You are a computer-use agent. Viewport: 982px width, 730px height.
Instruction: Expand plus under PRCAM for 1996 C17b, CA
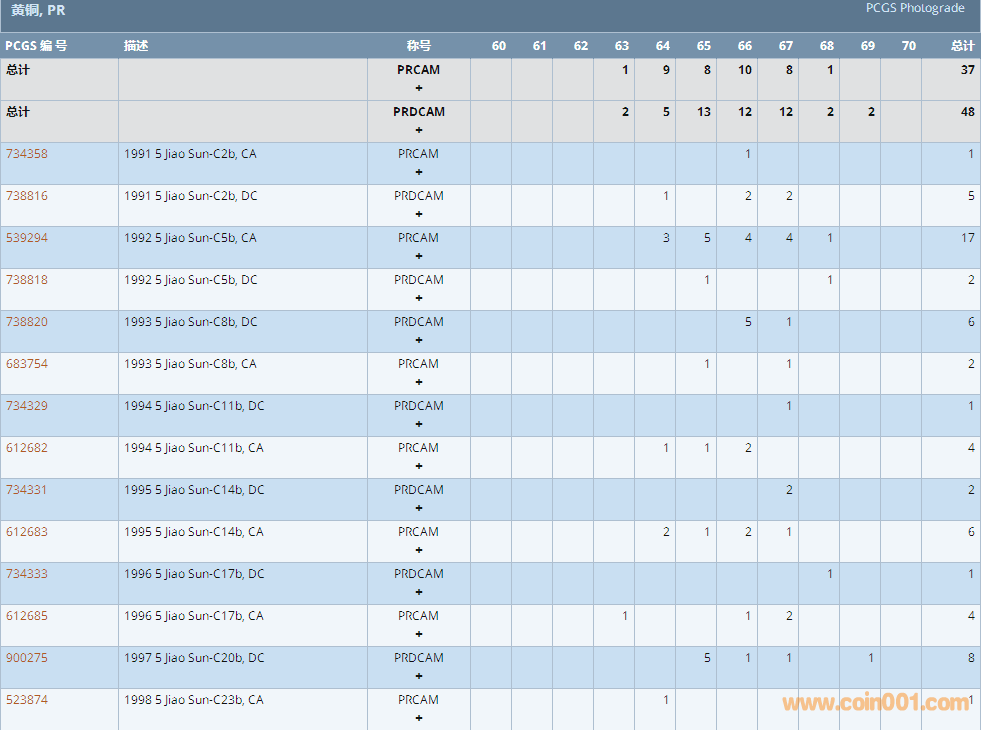(418, 634)
